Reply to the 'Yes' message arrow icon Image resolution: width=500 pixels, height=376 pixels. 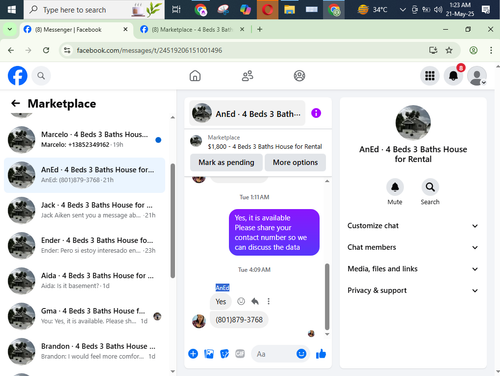[x=255, y=301]
